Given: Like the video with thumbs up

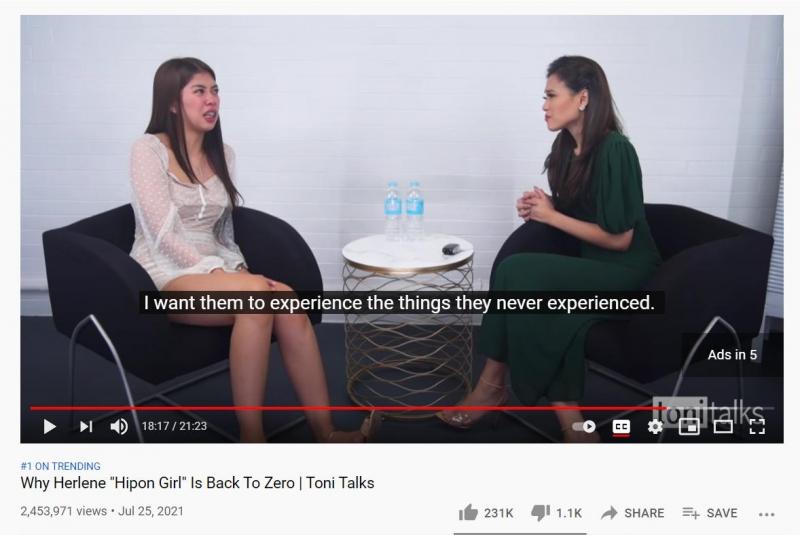Looking at the screenshot, I should click(x=486, y=513).
